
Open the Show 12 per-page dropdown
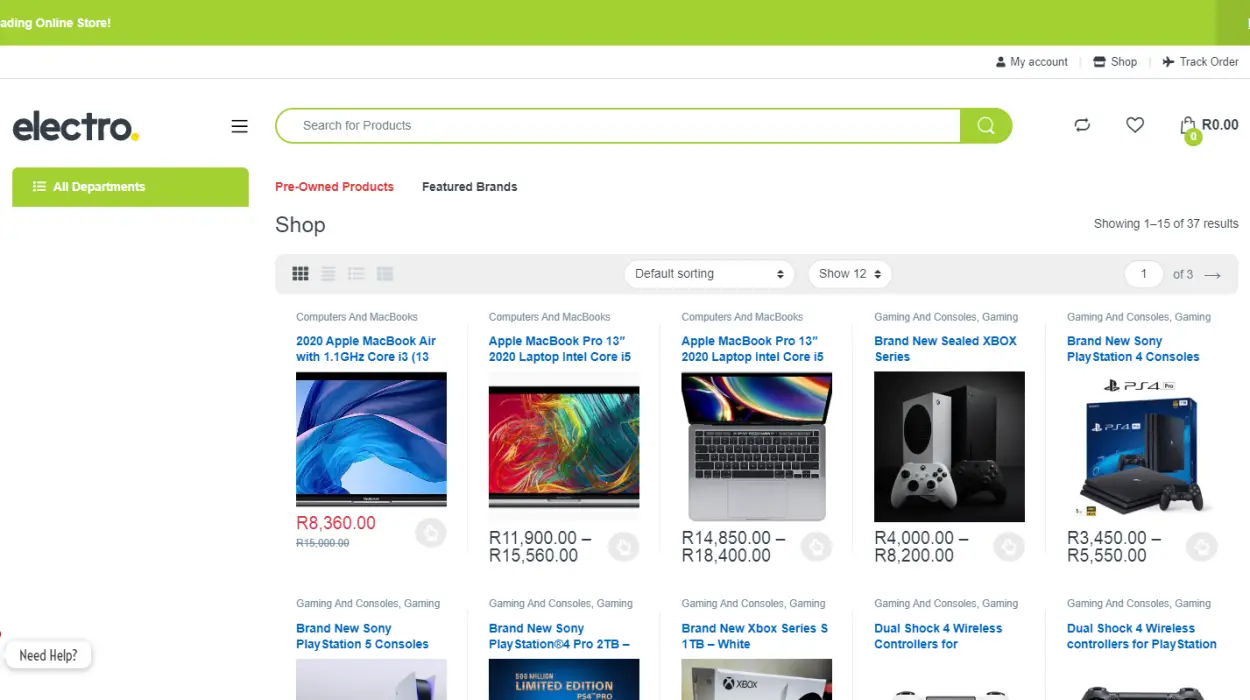[x=850, y=274]
